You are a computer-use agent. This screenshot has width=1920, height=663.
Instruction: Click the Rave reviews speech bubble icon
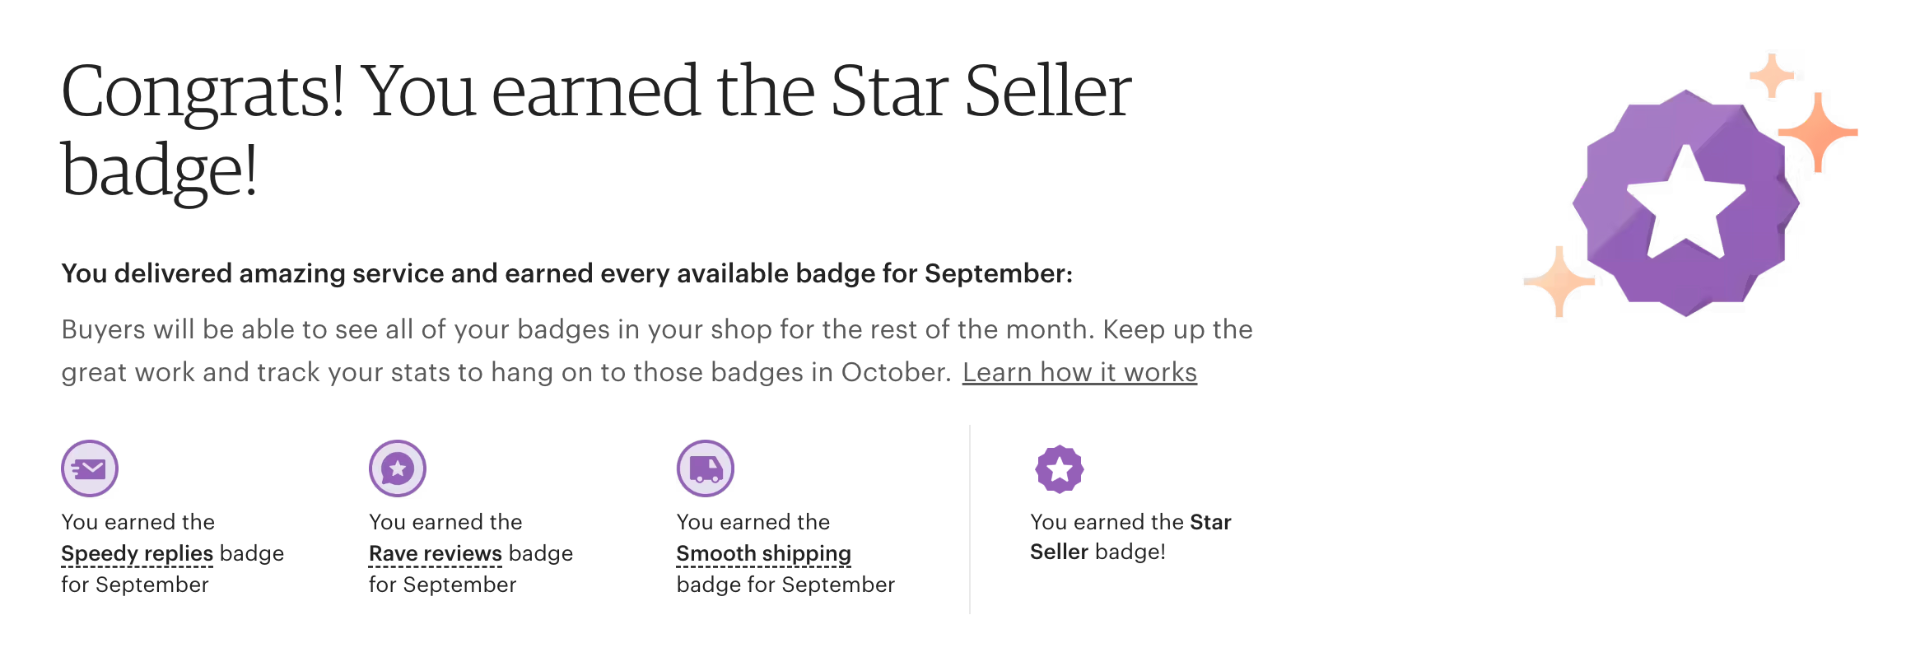tap(398, 468)
